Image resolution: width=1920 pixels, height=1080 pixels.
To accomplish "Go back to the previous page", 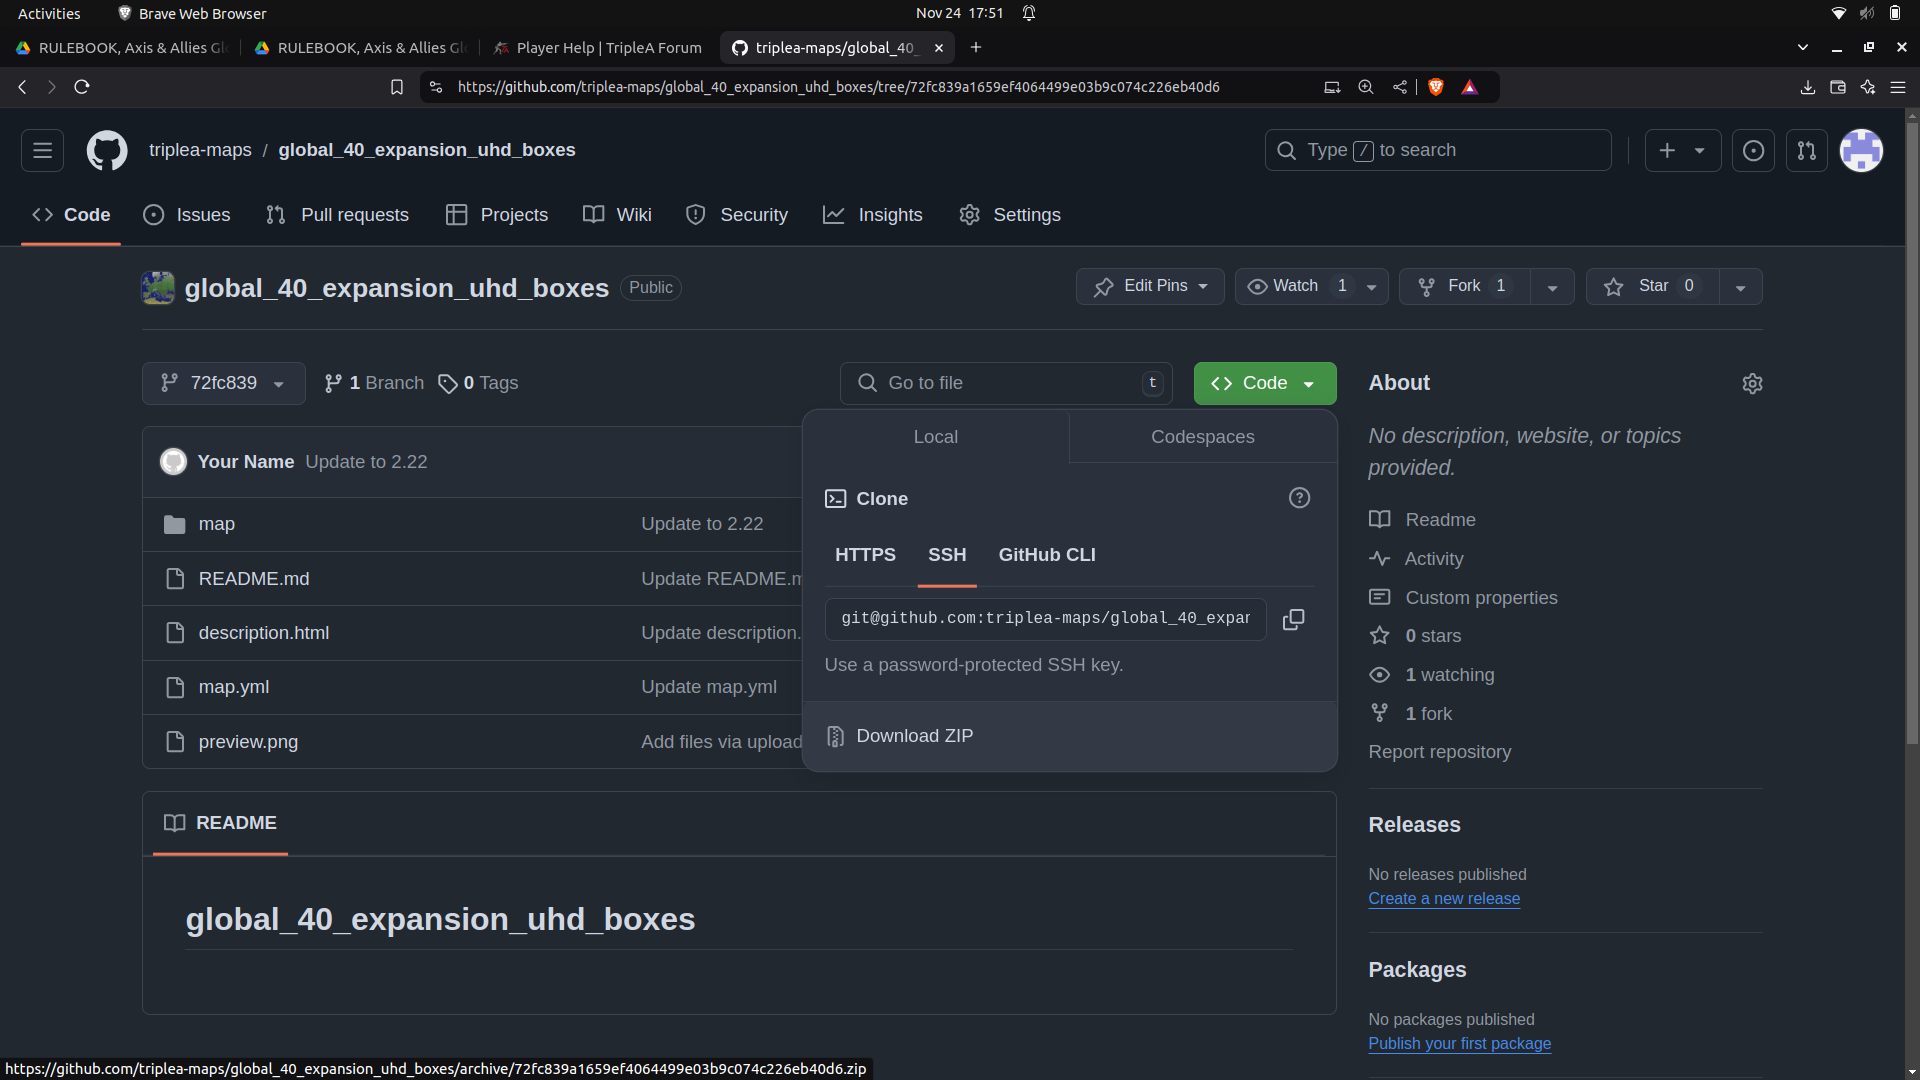I will (22, 87).
